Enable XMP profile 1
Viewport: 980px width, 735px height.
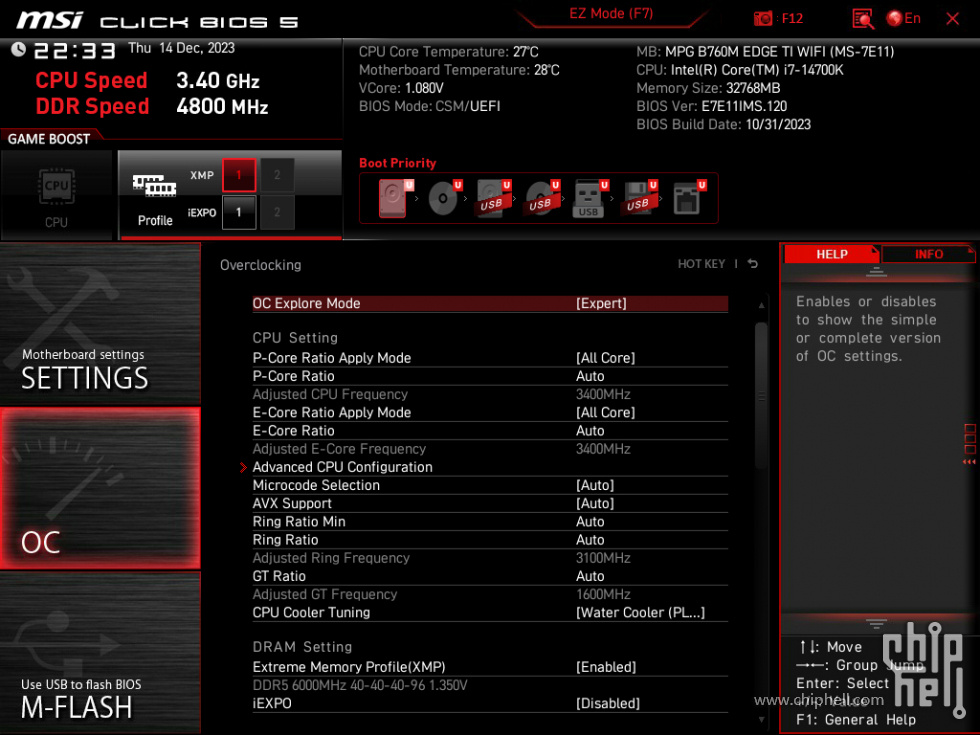point(239,175)
